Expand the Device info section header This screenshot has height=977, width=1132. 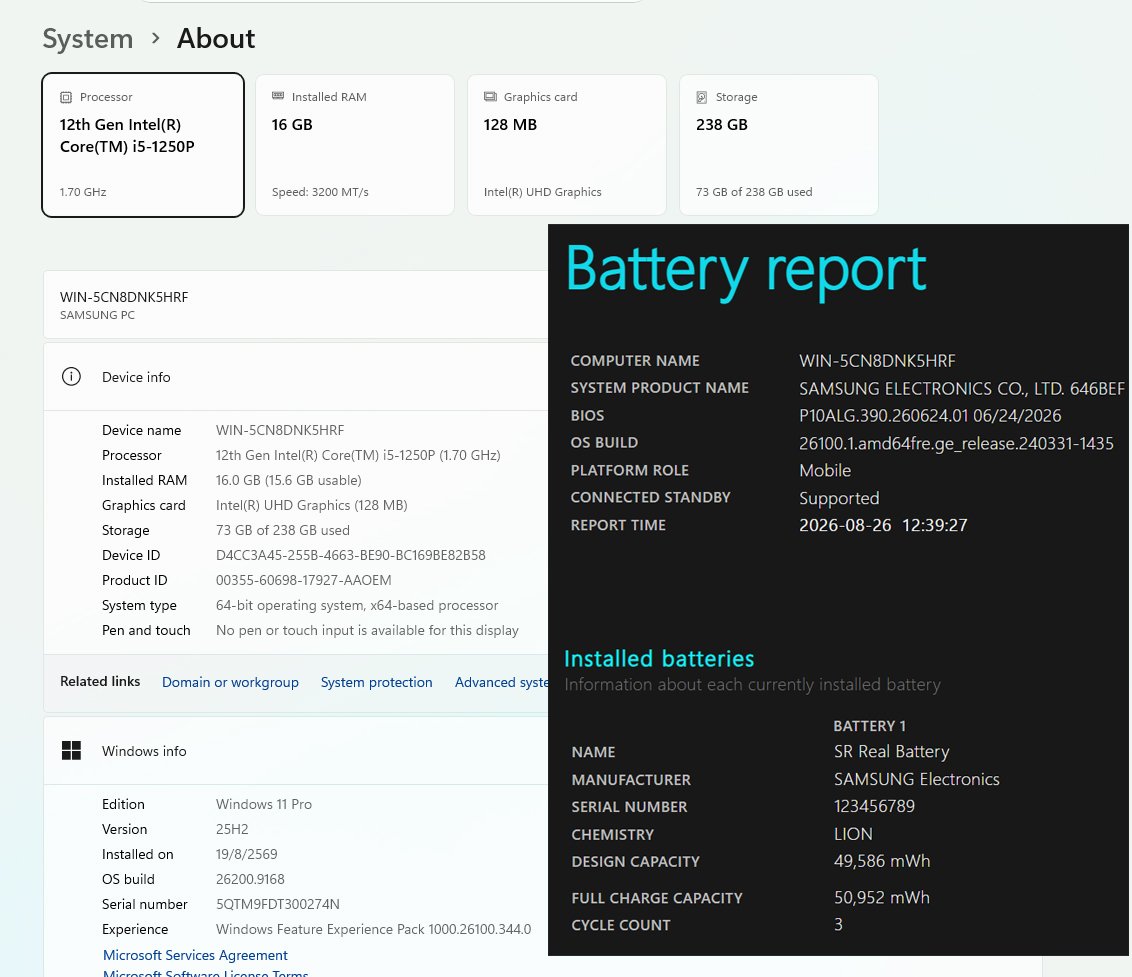pos(296,377)
